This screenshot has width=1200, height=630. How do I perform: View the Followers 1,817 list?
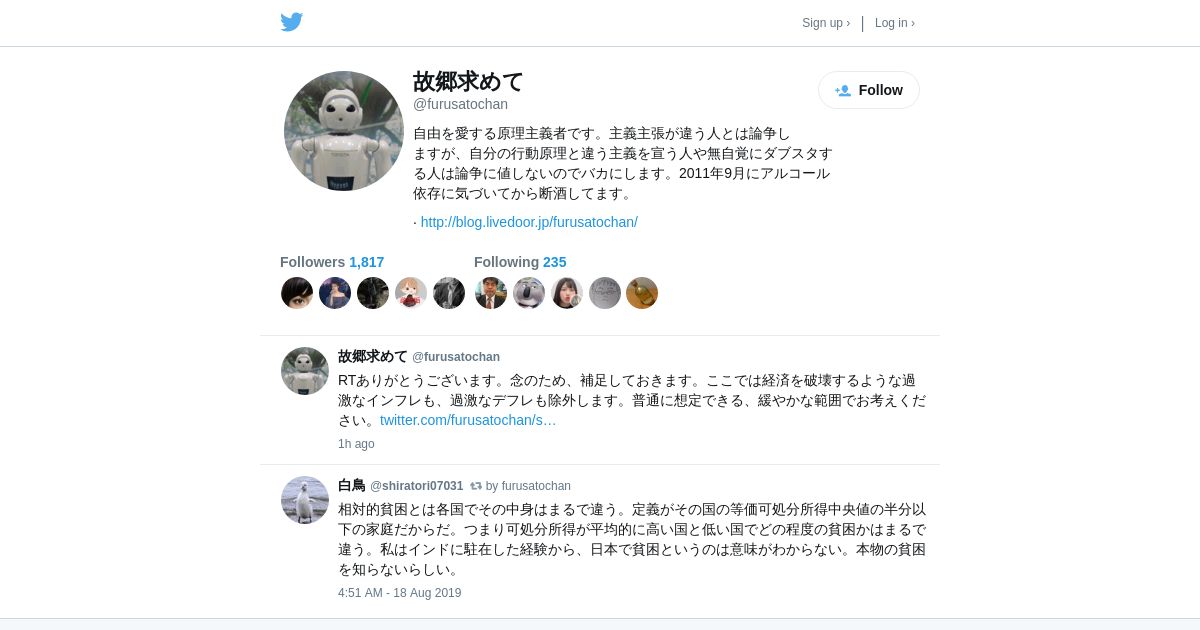tap(332, 262)
